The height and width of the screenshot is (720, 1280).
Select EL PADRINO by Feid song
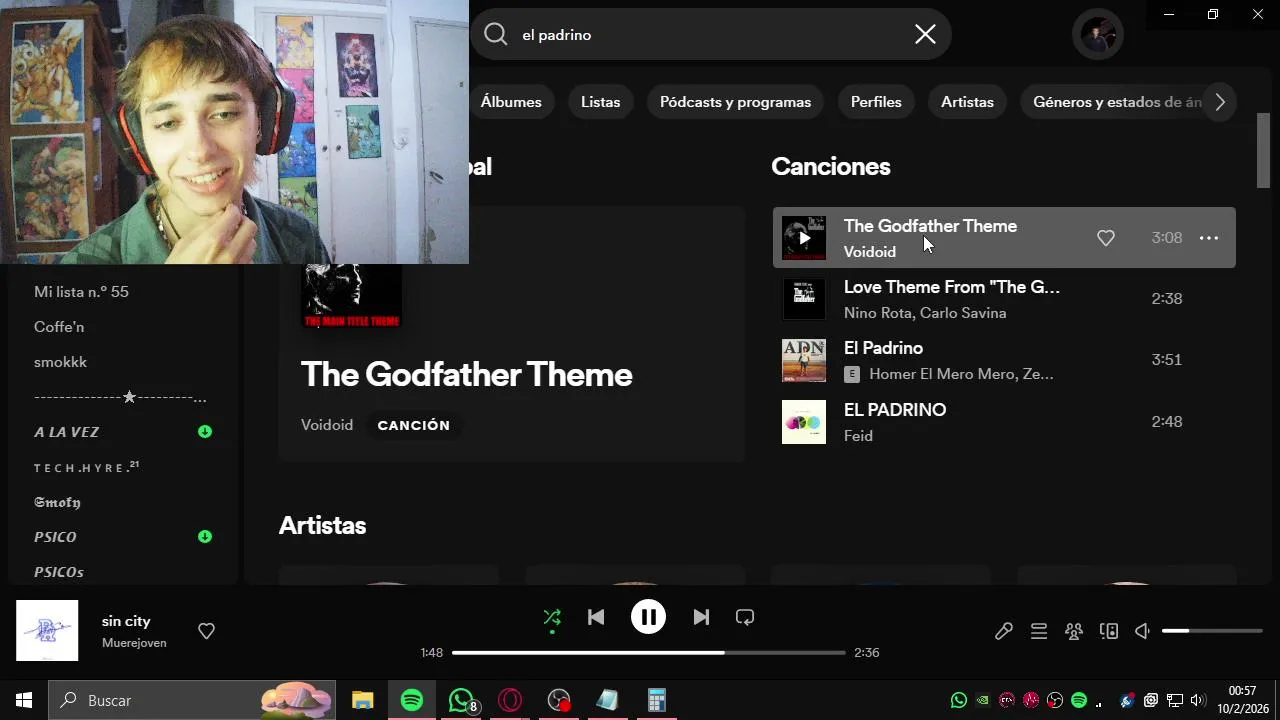coord(1004,422)
